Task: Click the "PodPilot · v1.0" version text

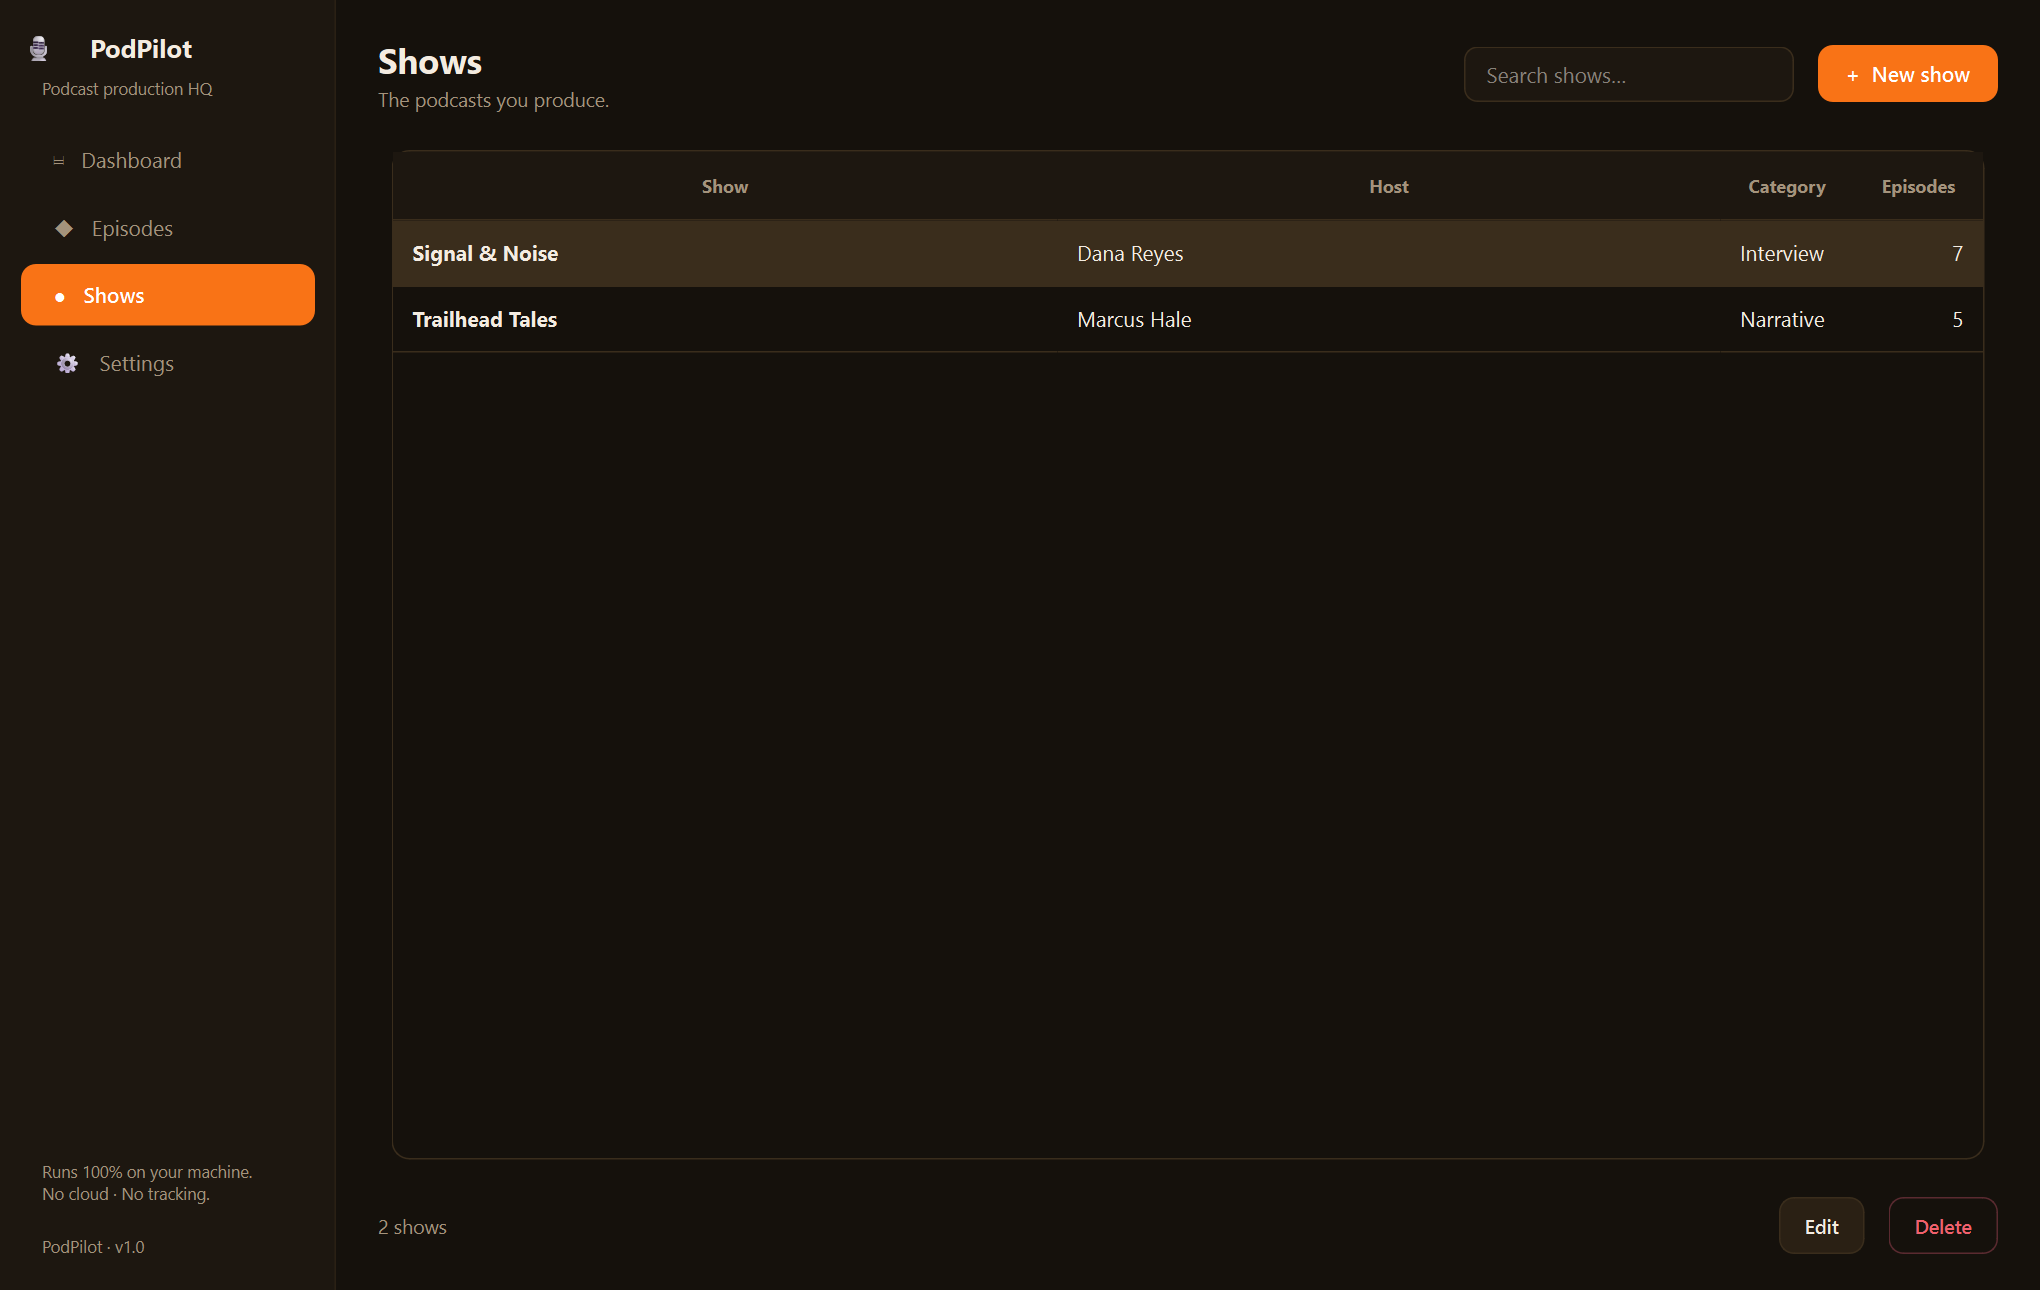Action: tap(93, 1247)
